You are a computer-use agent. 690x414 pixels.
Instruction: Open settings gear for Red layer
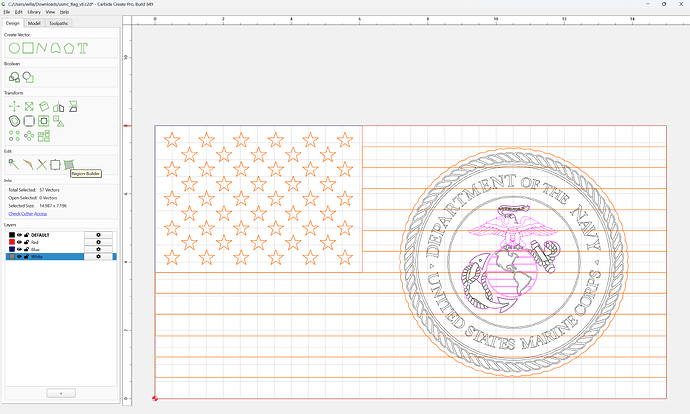[98, 242]
